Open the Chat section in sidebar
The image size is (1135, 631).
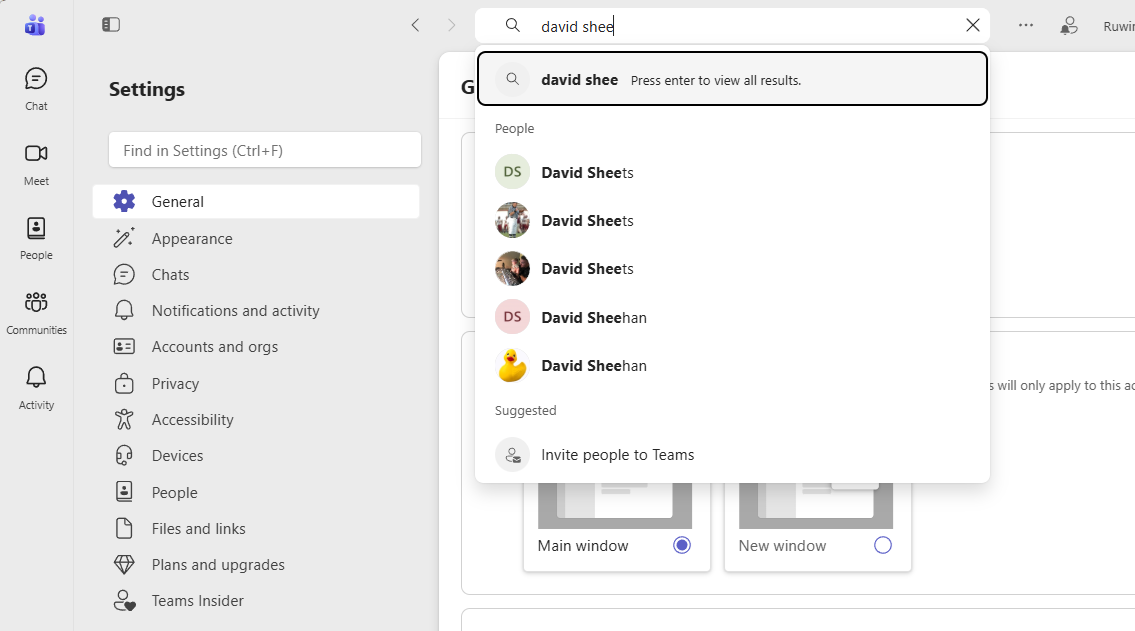(36, 90)
